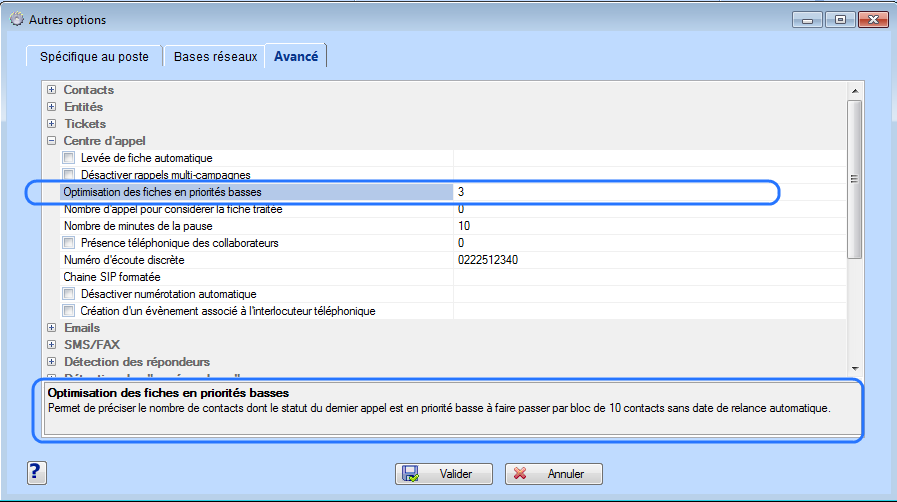The height and width of the screenshot is (502, 897).
Task: Click the vertical scrollbar thumb
Action: pos(855,179)
